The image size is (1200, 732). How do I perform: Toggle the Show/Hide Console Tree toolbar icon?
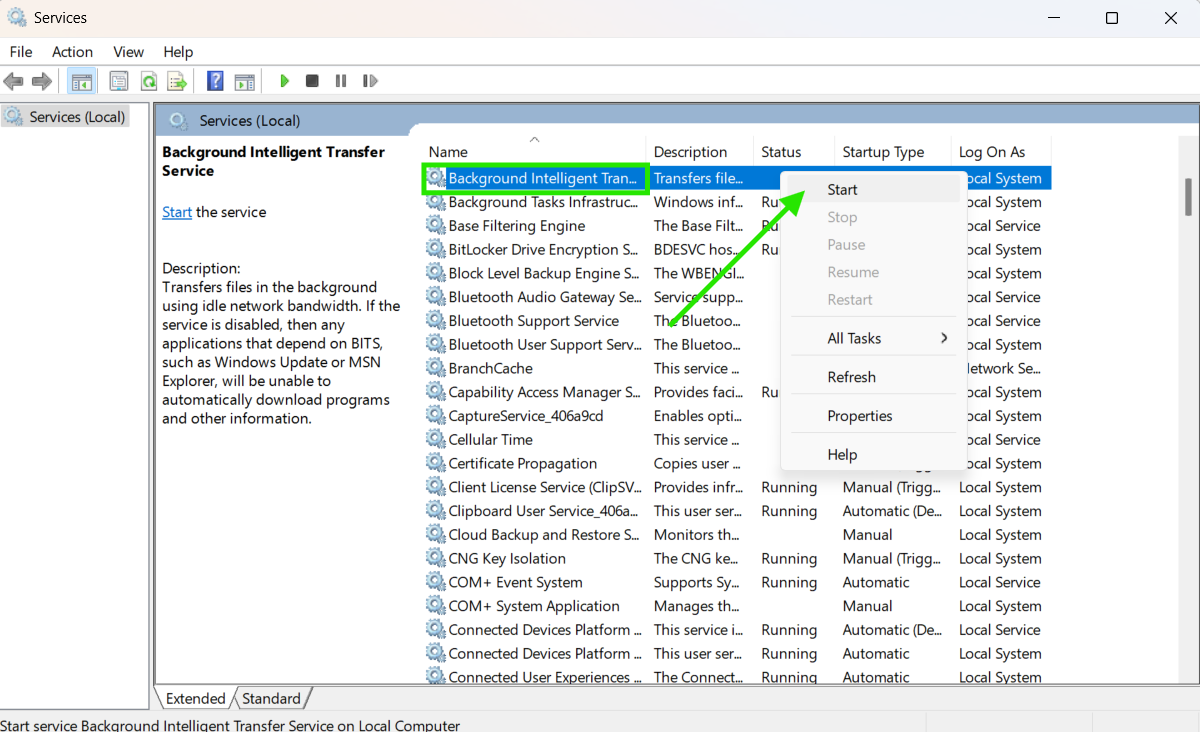(82, 81)
